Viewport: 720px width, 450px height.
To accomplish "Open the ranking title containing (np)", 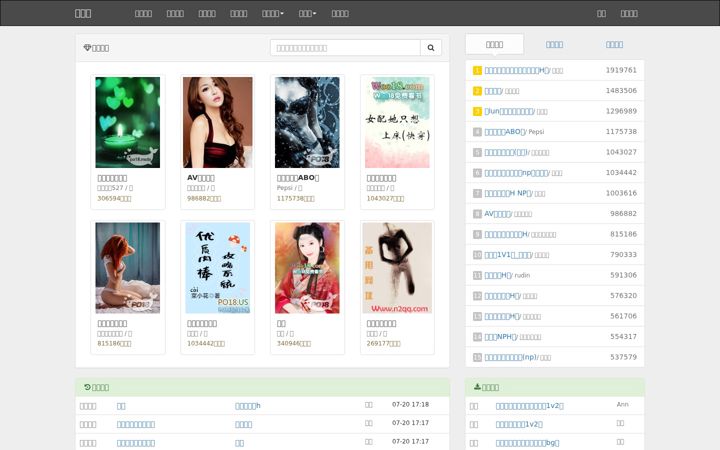I will (x=511, y=357).
